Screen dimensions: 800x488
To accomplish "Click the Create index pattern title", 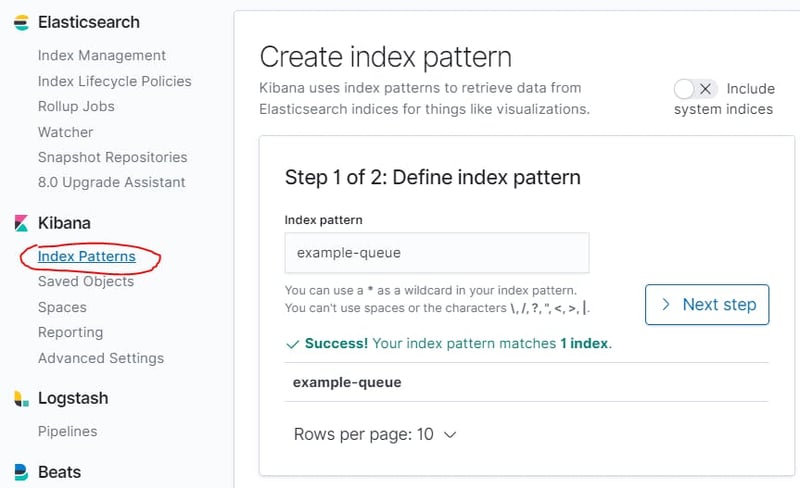I will (x=386, y=57).
